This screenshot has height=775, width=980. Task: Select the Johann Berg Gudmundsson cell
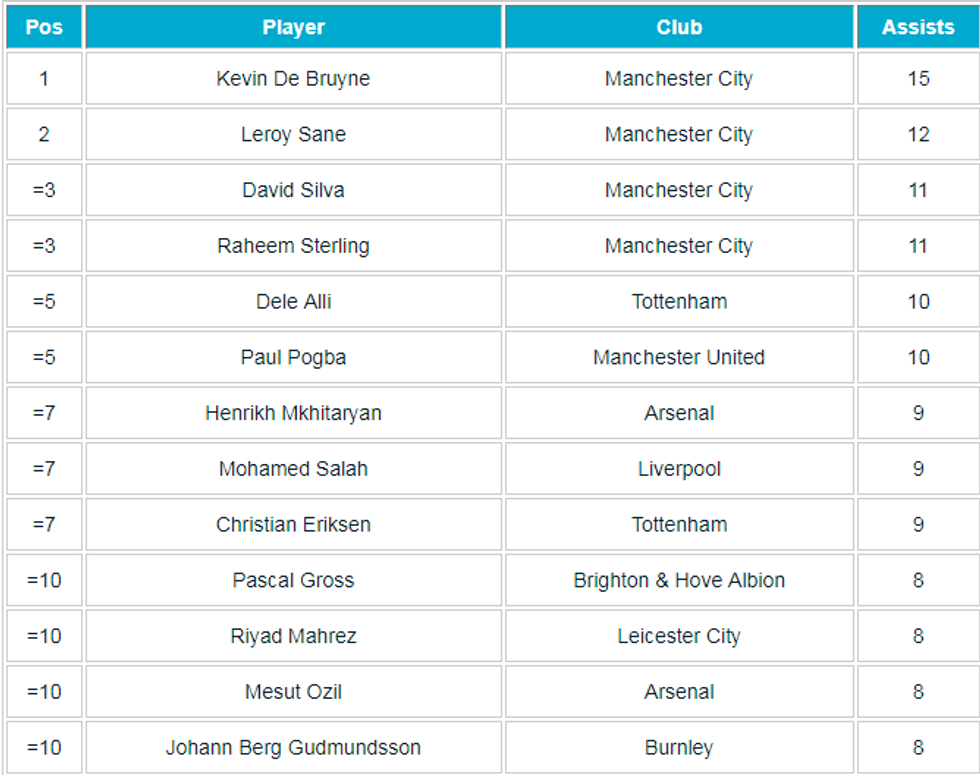(x=293, y=747)
